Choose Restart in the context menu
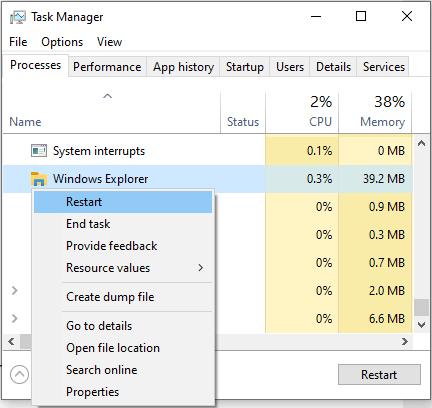The height and width of the screenshot is (408, 432). [x=123, y=202]
